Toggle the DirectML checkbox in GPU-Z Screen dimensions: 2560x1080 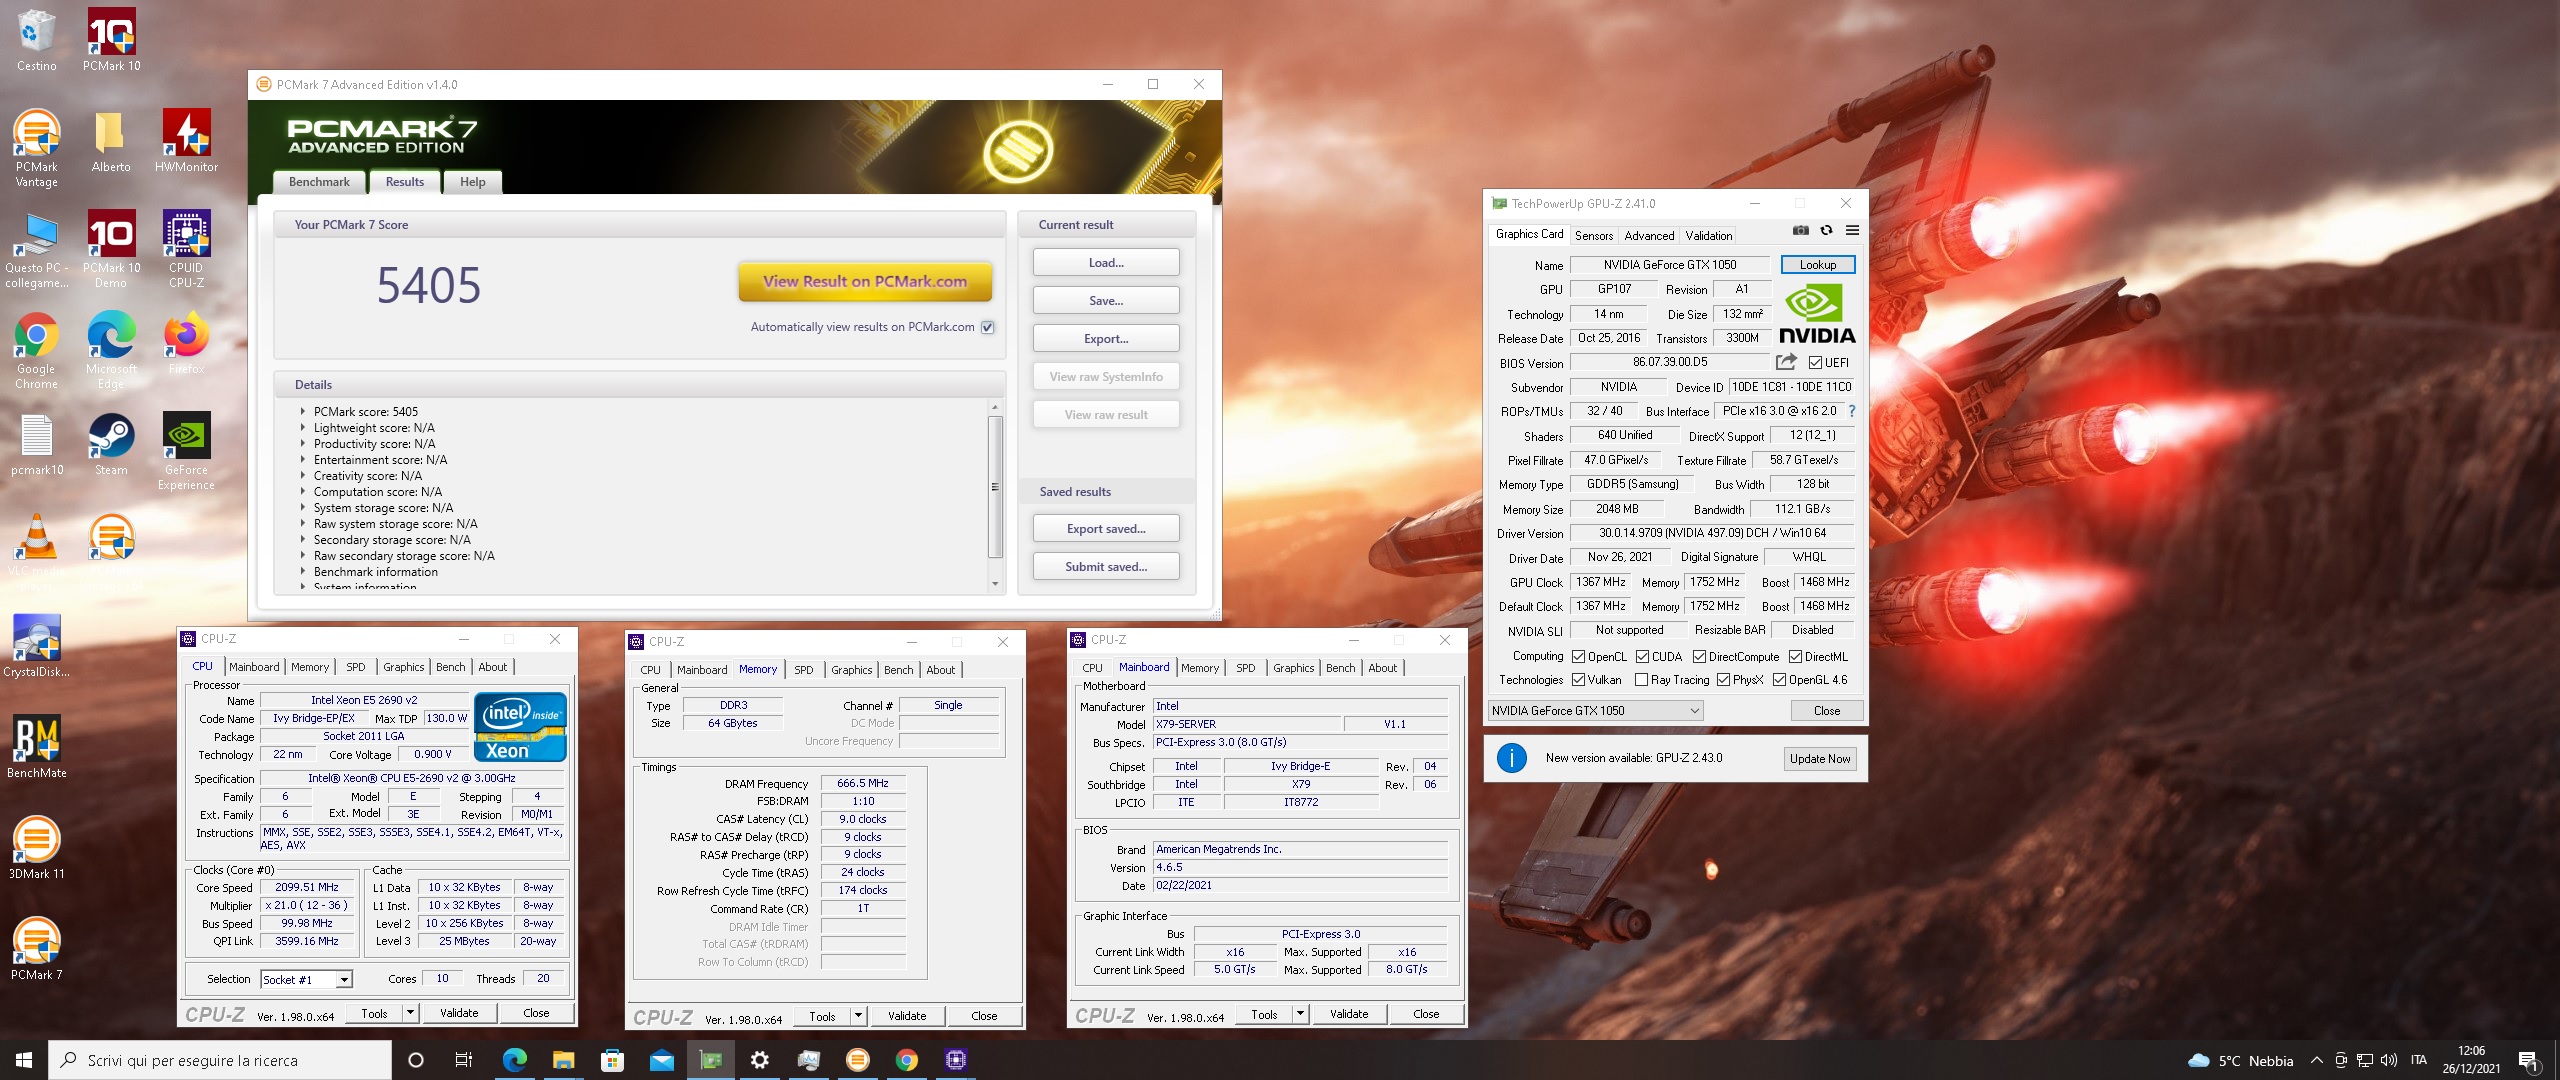click(1795, 657)
